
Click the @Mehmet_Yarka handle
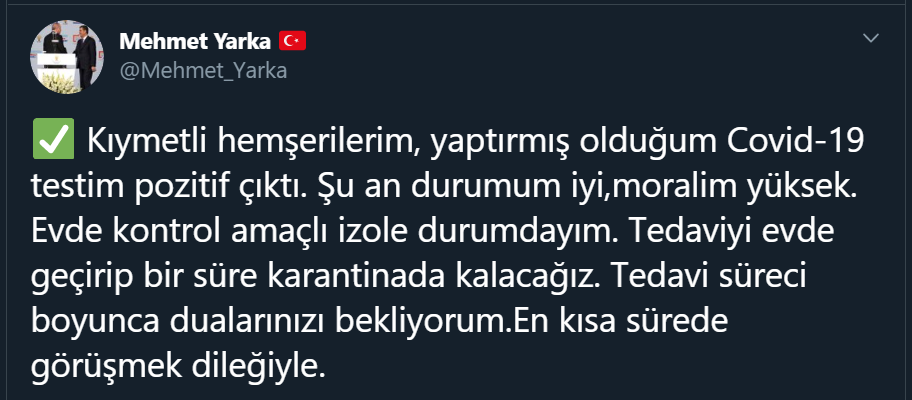[x=189, y=70]
